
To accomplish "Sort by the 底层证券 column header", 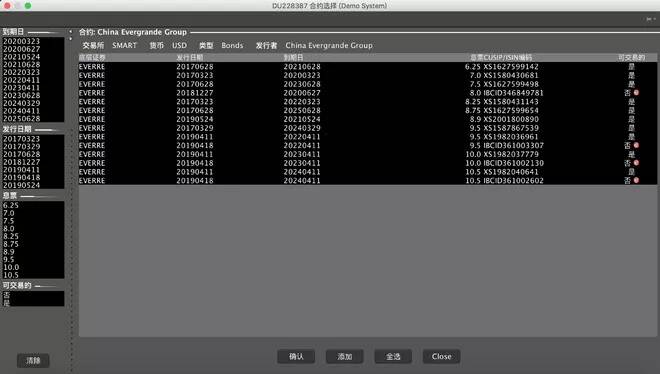I will click(x=92, y=58).
